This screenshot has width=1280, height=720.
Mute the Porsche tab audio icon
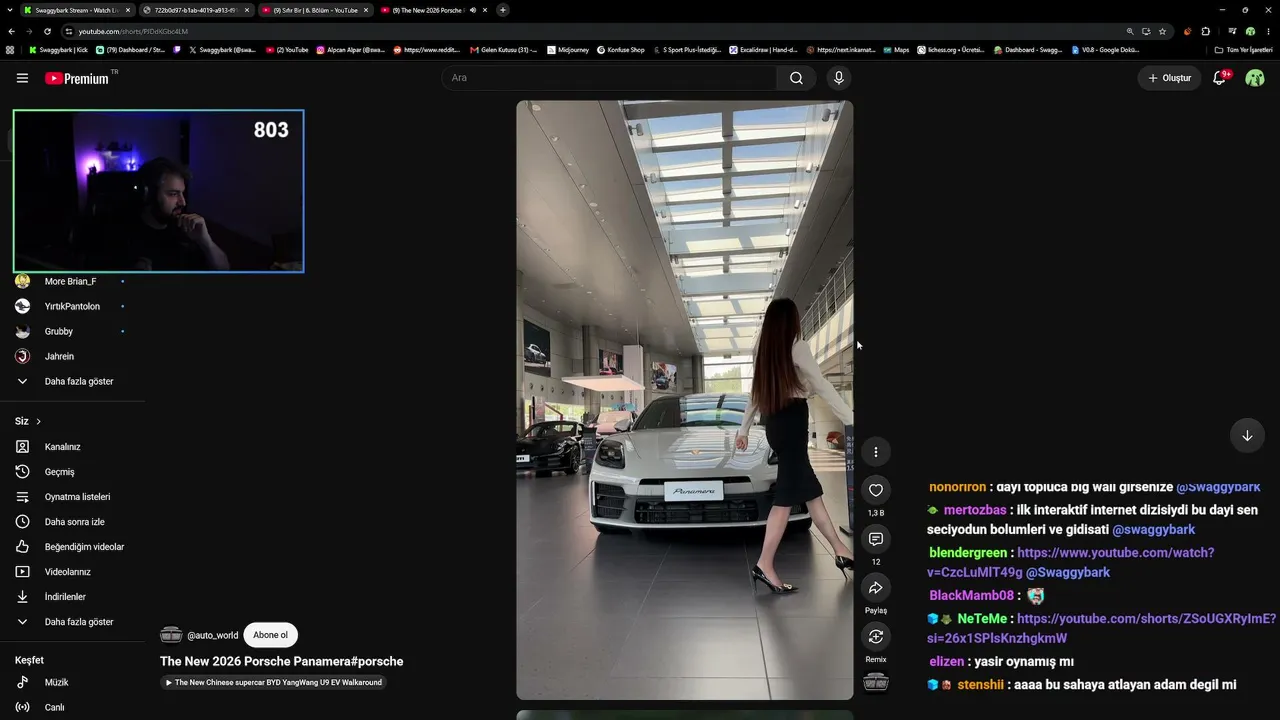473,10
